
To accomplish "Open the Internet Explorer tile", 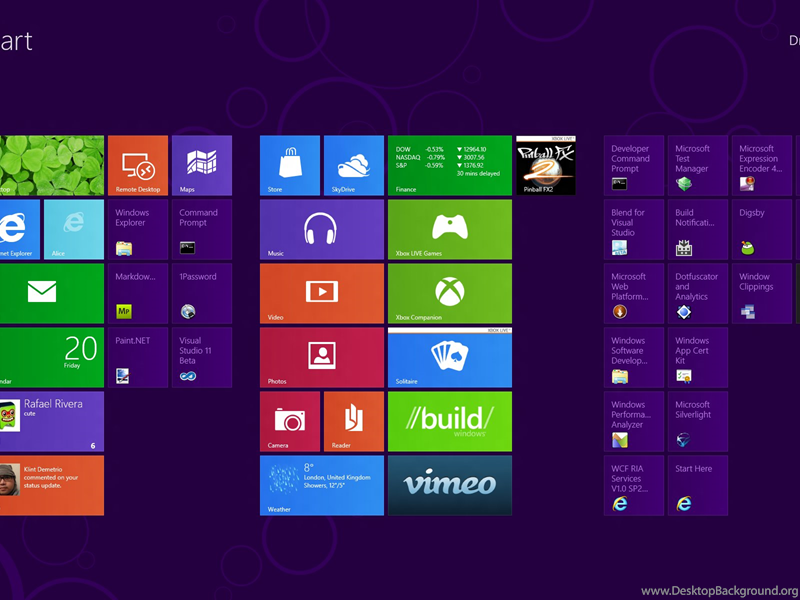I will (x=20, y=230).
